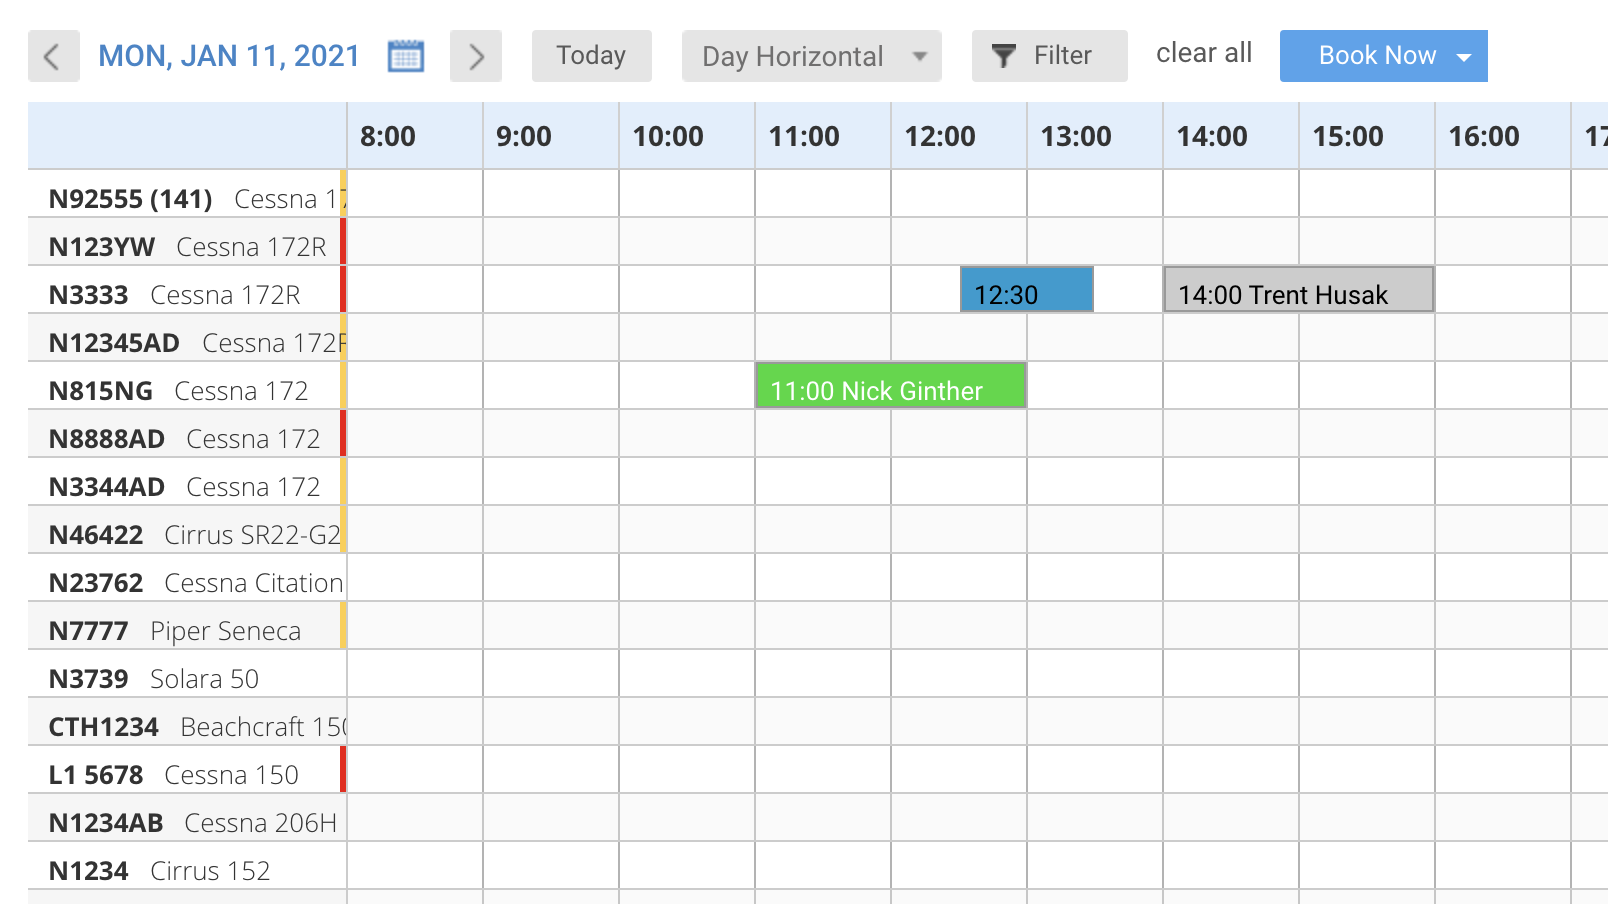The image size is (1608, 904).
Task: Select Nick Ginther 11:00 reservation
Action: pos(890,386)
